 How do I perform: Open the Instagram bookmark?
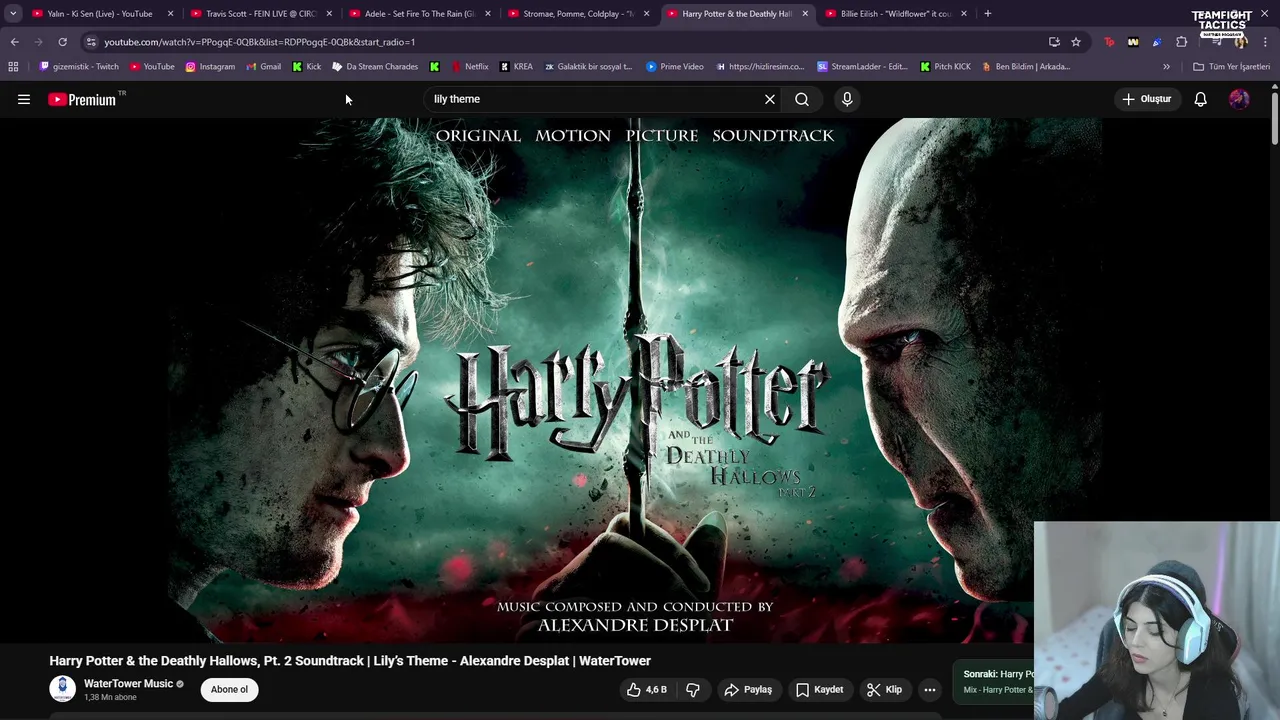coord(210,67)
